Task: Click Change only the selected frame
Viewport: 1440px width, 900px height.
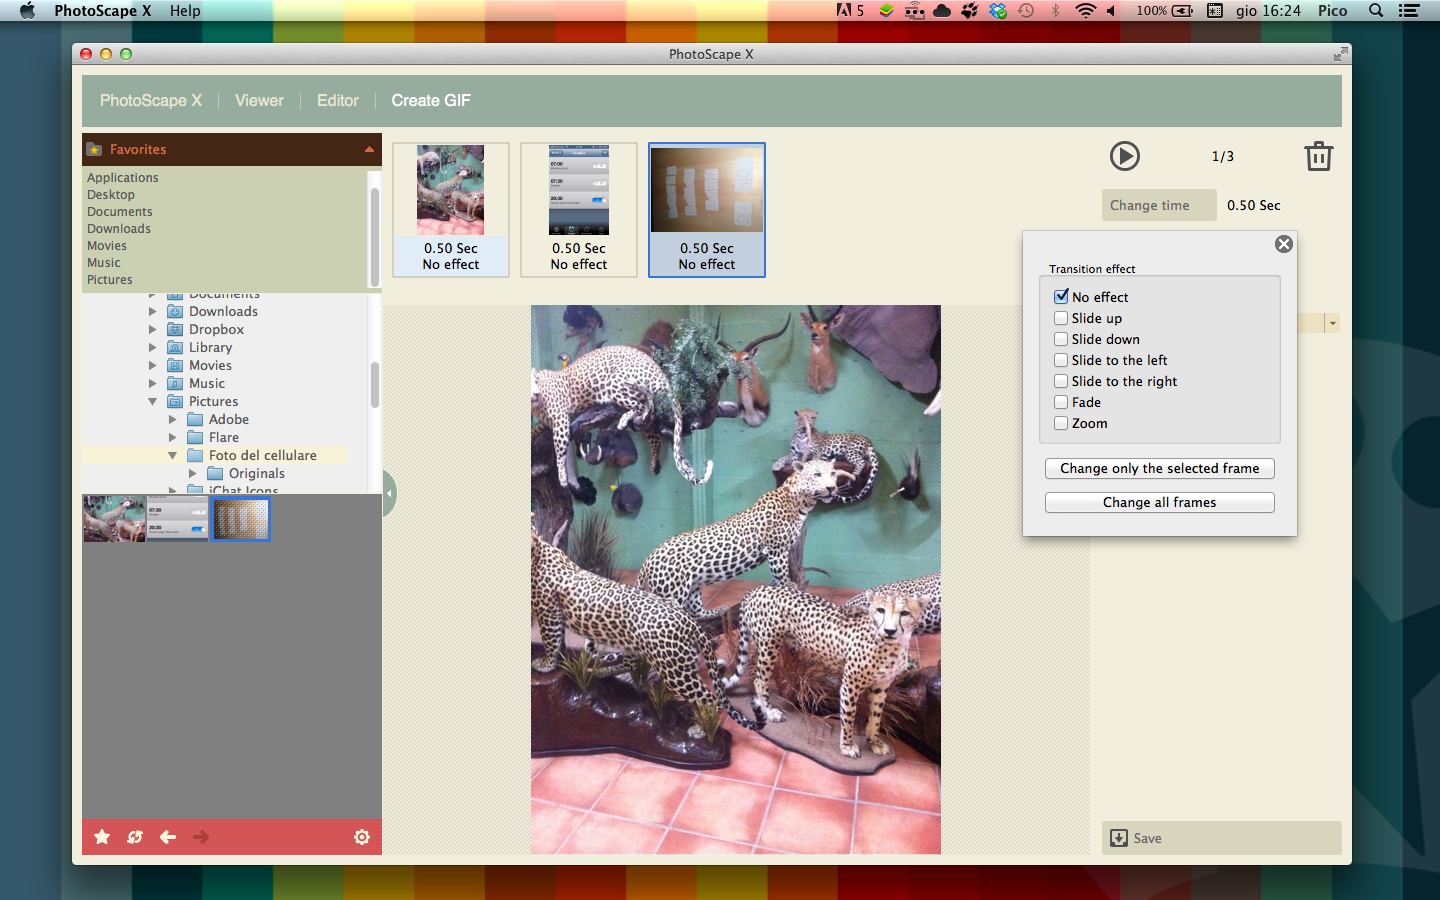Action: click(1159, 468)
